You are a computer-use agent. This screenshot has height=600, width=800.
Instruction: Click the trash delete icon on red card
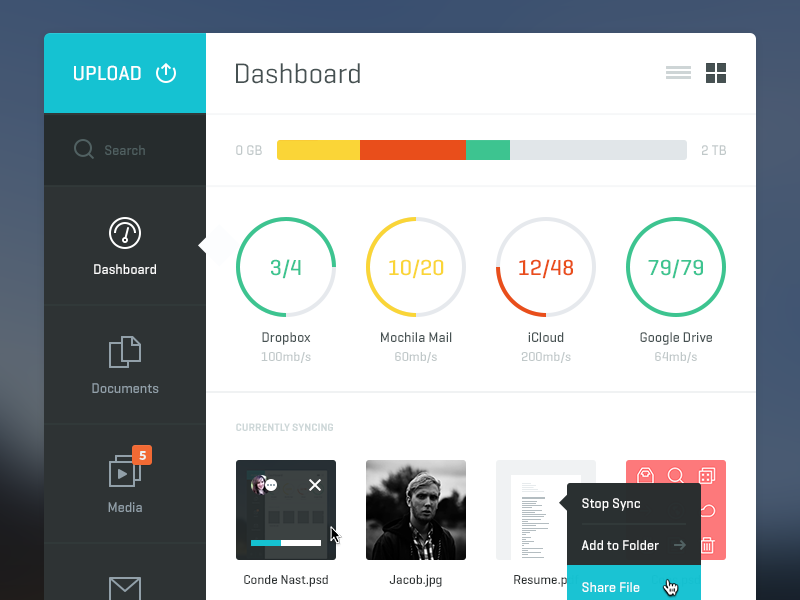tap(707, 545)
